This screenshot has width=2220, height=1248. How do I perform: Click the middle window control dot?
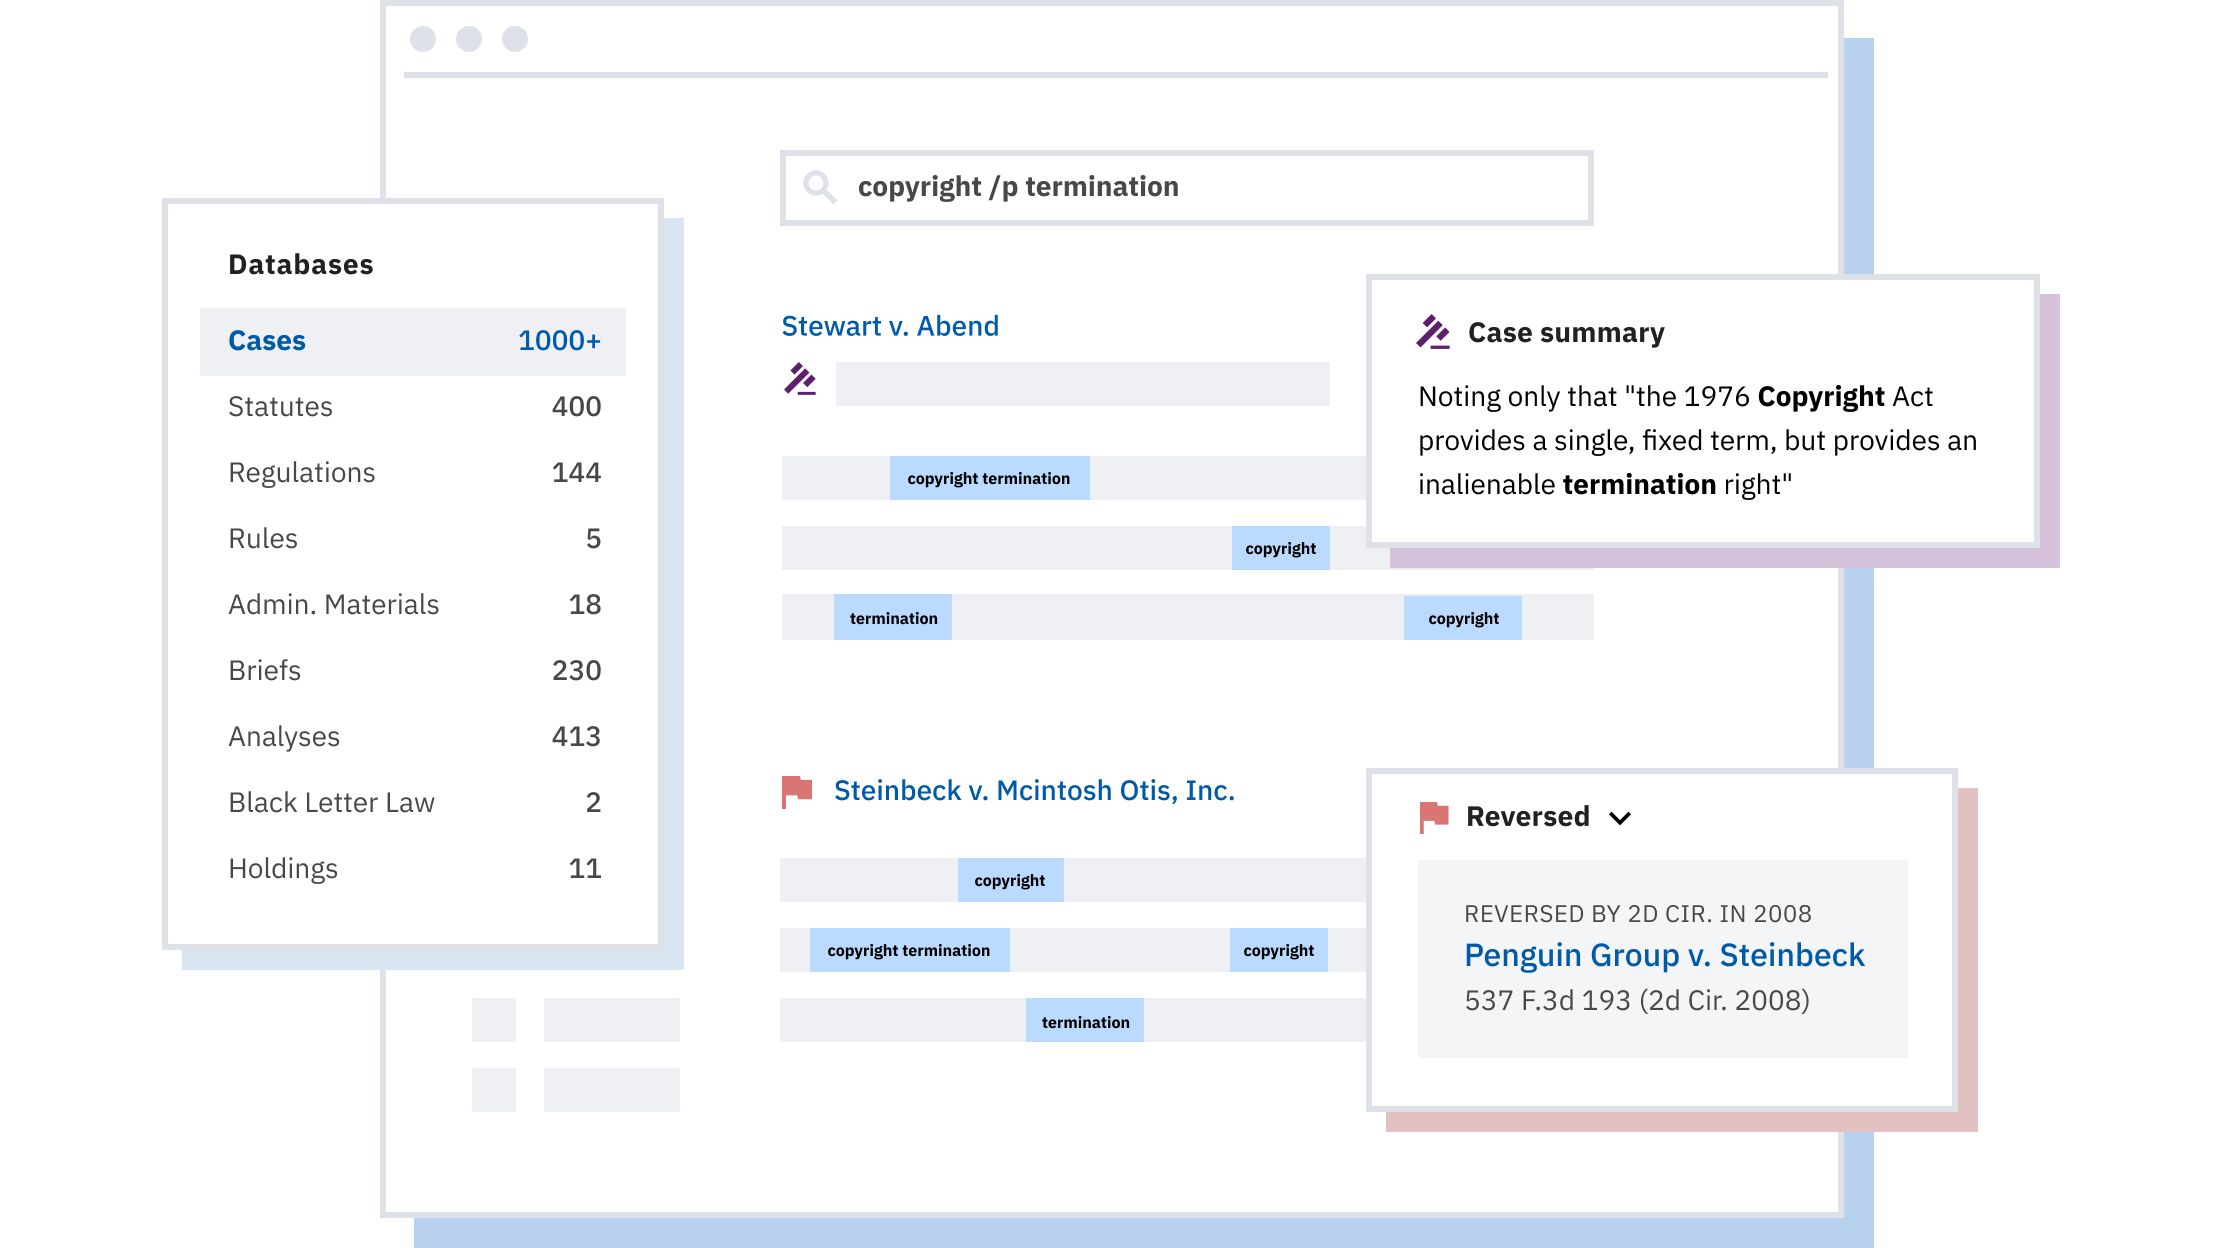tap(468, 38)
